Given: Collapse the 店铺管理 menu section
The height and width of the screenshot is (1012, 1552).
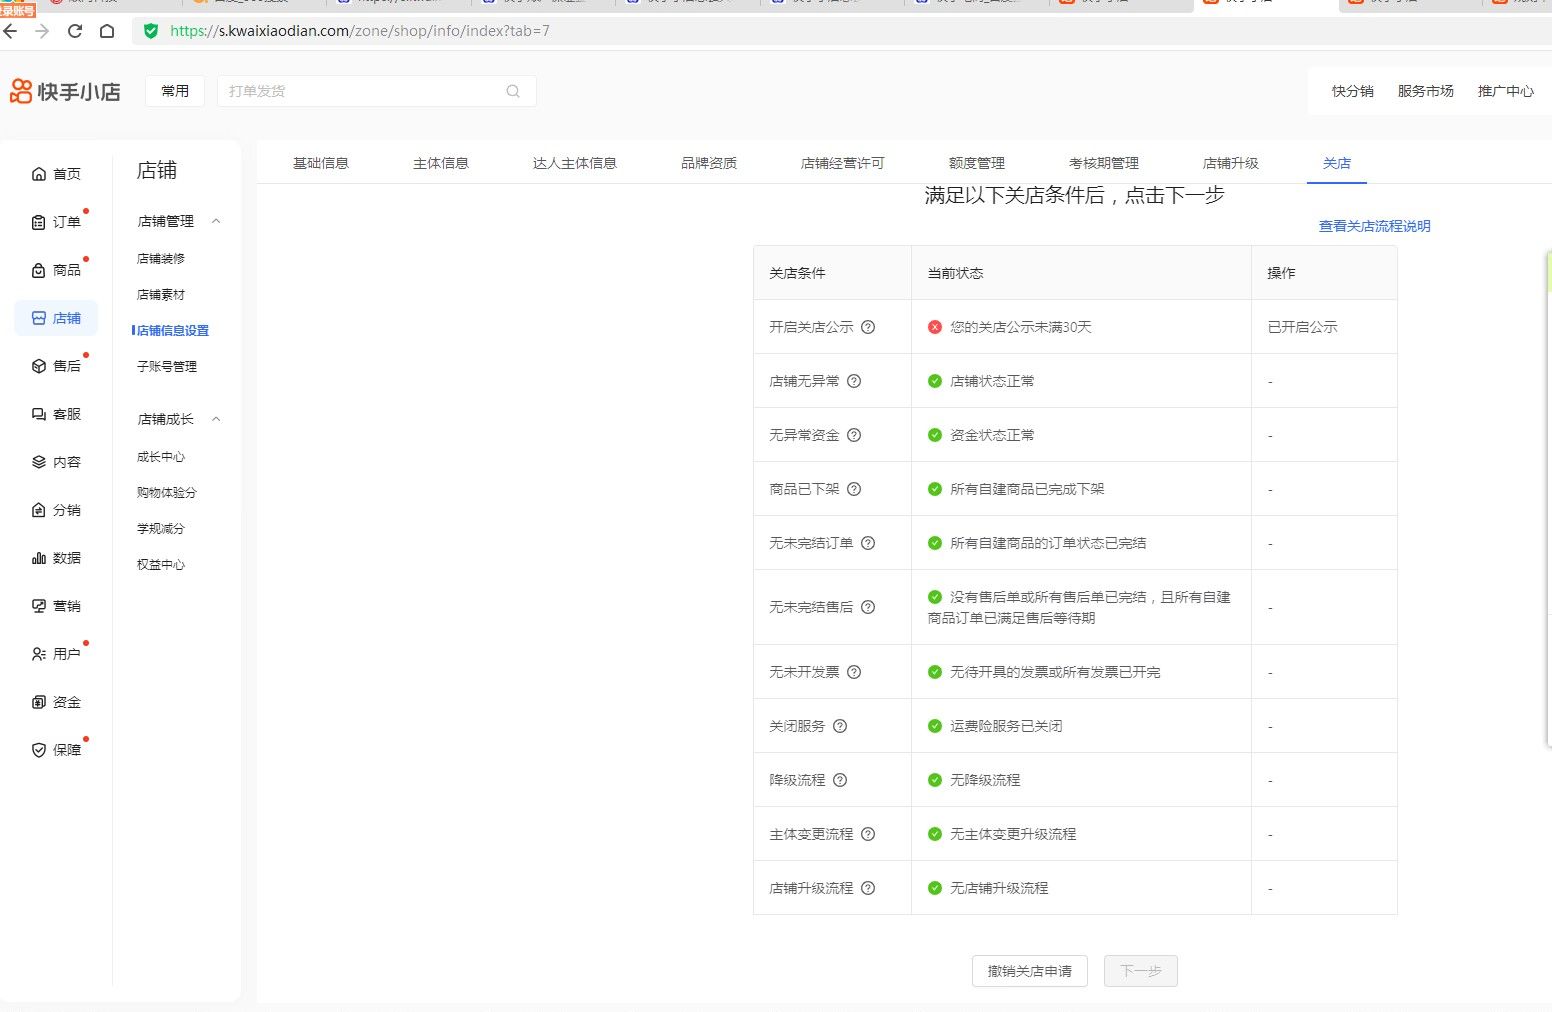Looking at the screenshot, I should click(216, 221).
